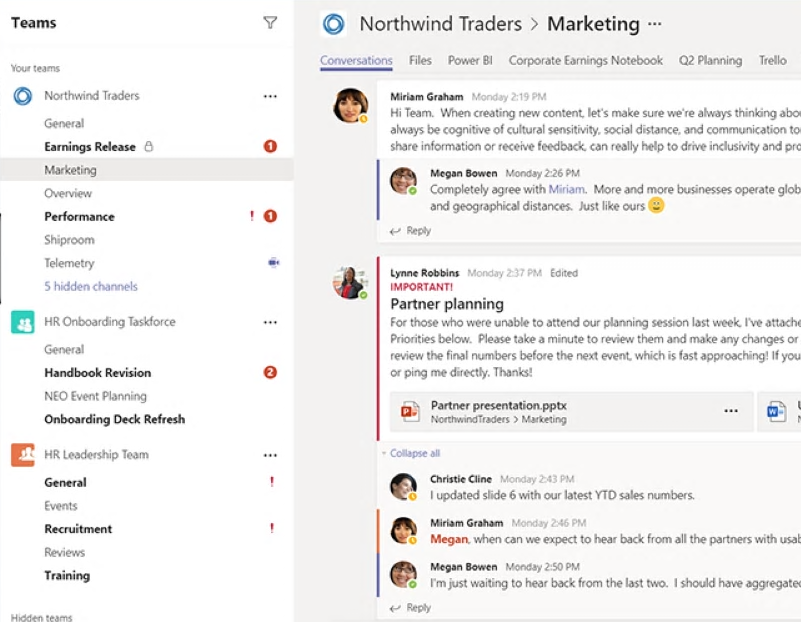This screenshot has height=622, width=801.
Task: Click the red notification badge on Performance
Action: tap(270, 217)
